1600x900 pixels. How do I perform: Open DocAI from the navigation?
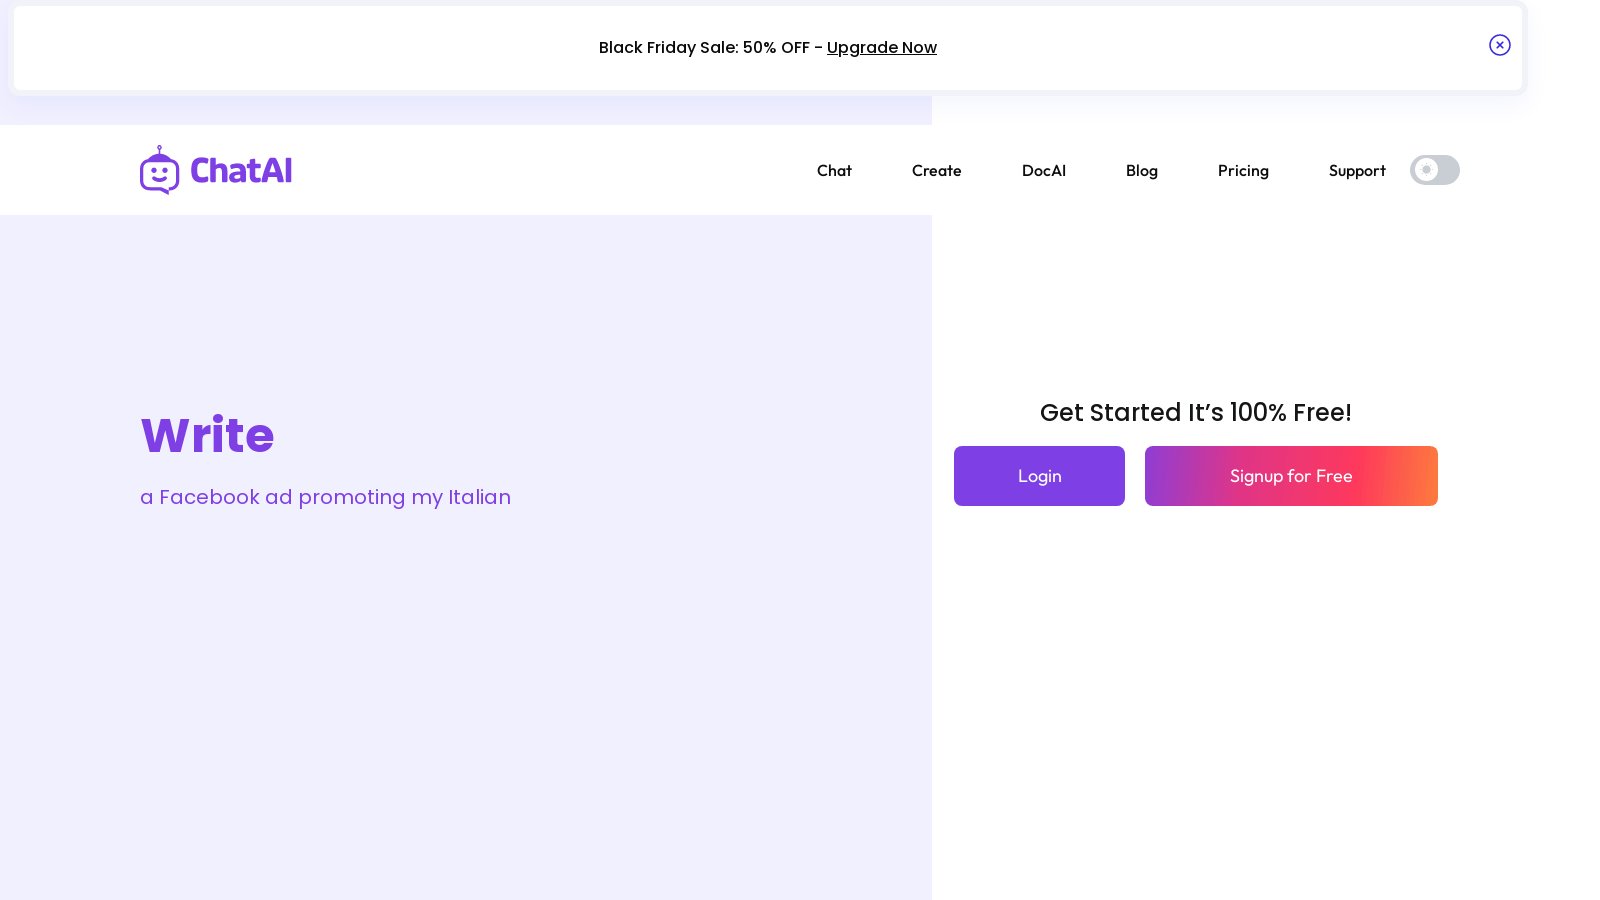(1043, 171)
